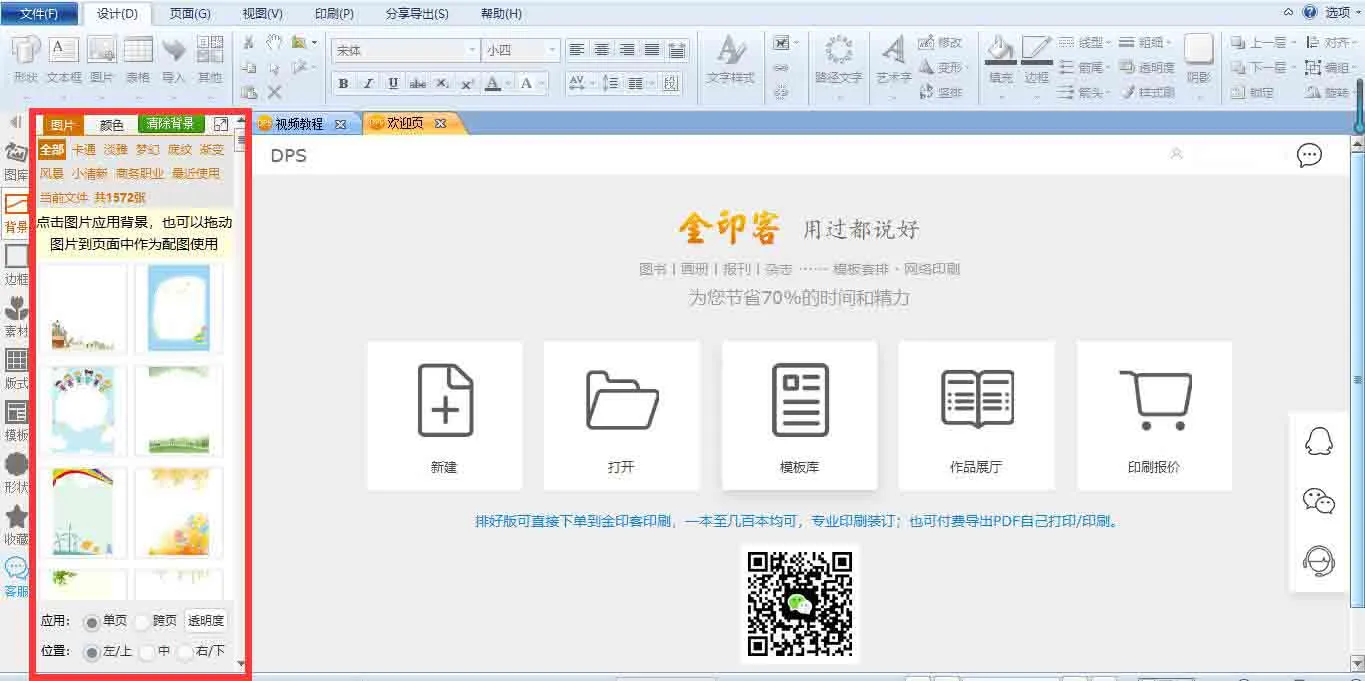Click the chat bubble icon beside DPS header
Screen dimensions: 1365x681
point(1309,155)
